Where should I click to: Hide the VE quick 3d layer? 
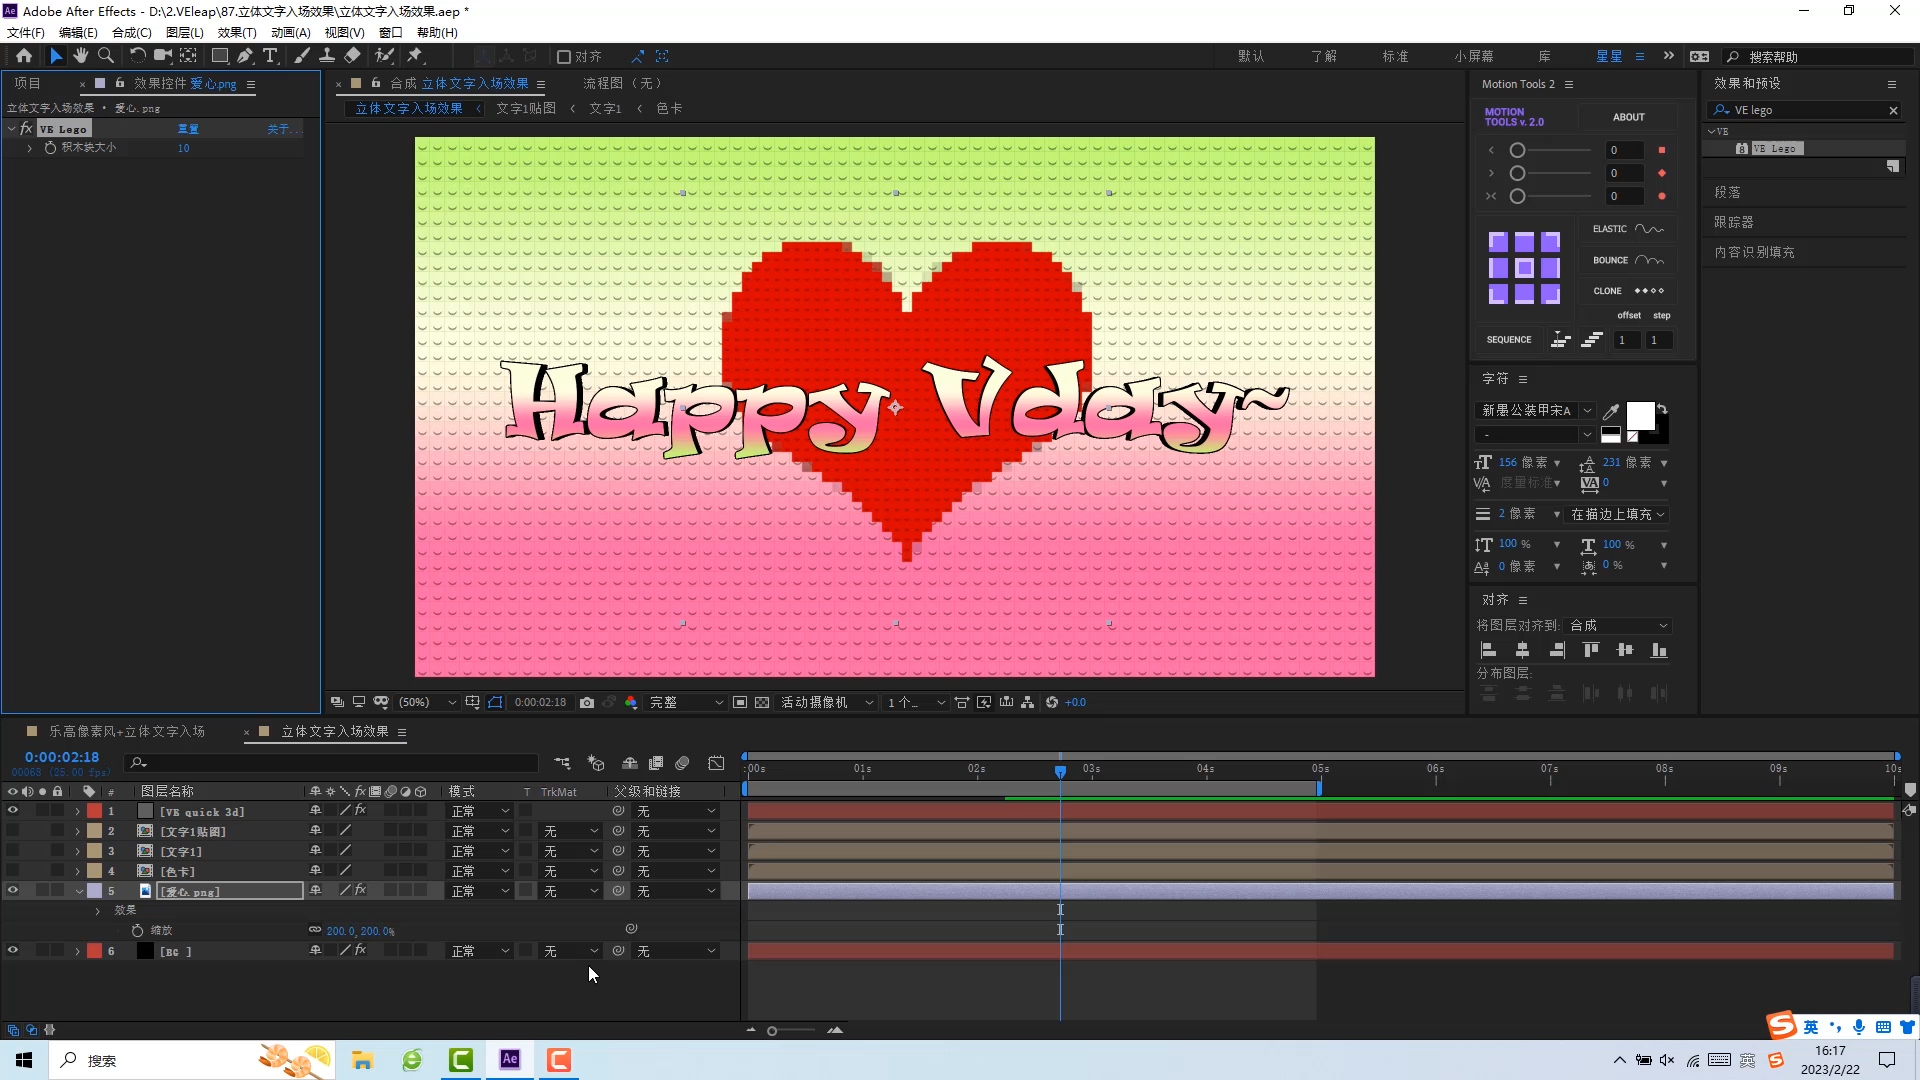(12, 811)
